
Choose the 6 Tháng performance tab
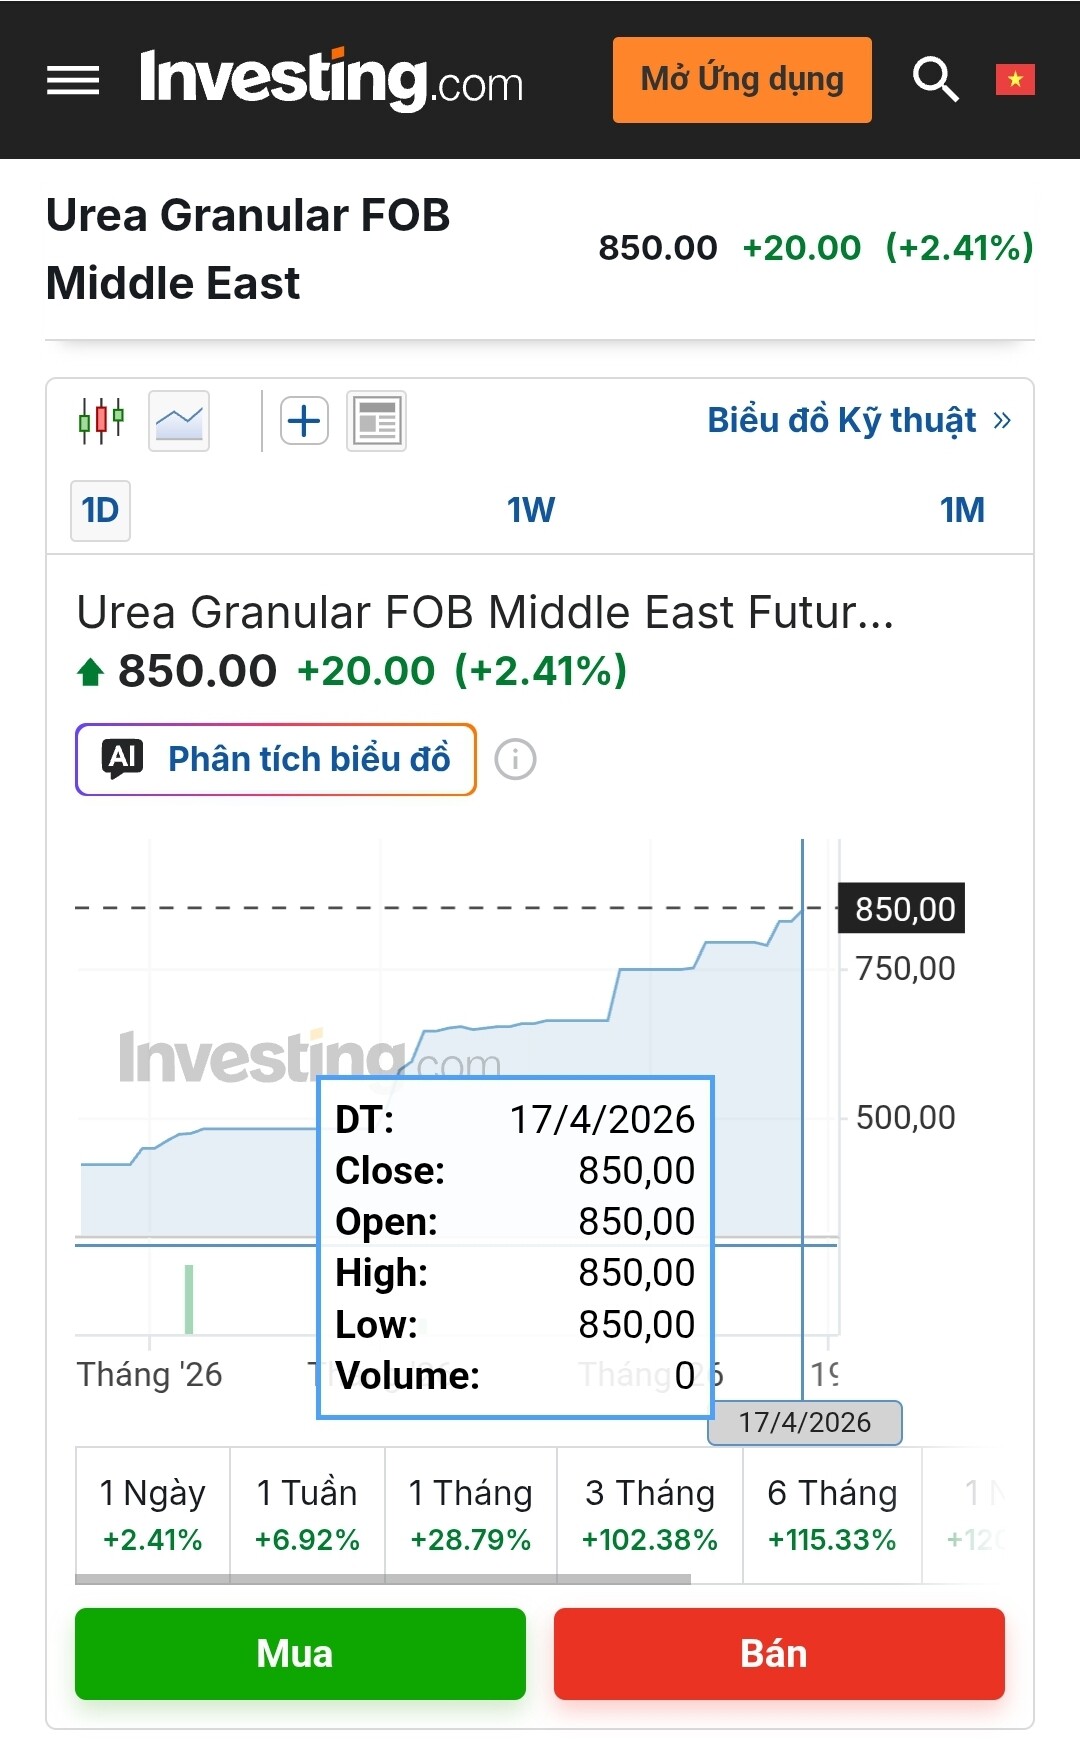click(832, 1514)
